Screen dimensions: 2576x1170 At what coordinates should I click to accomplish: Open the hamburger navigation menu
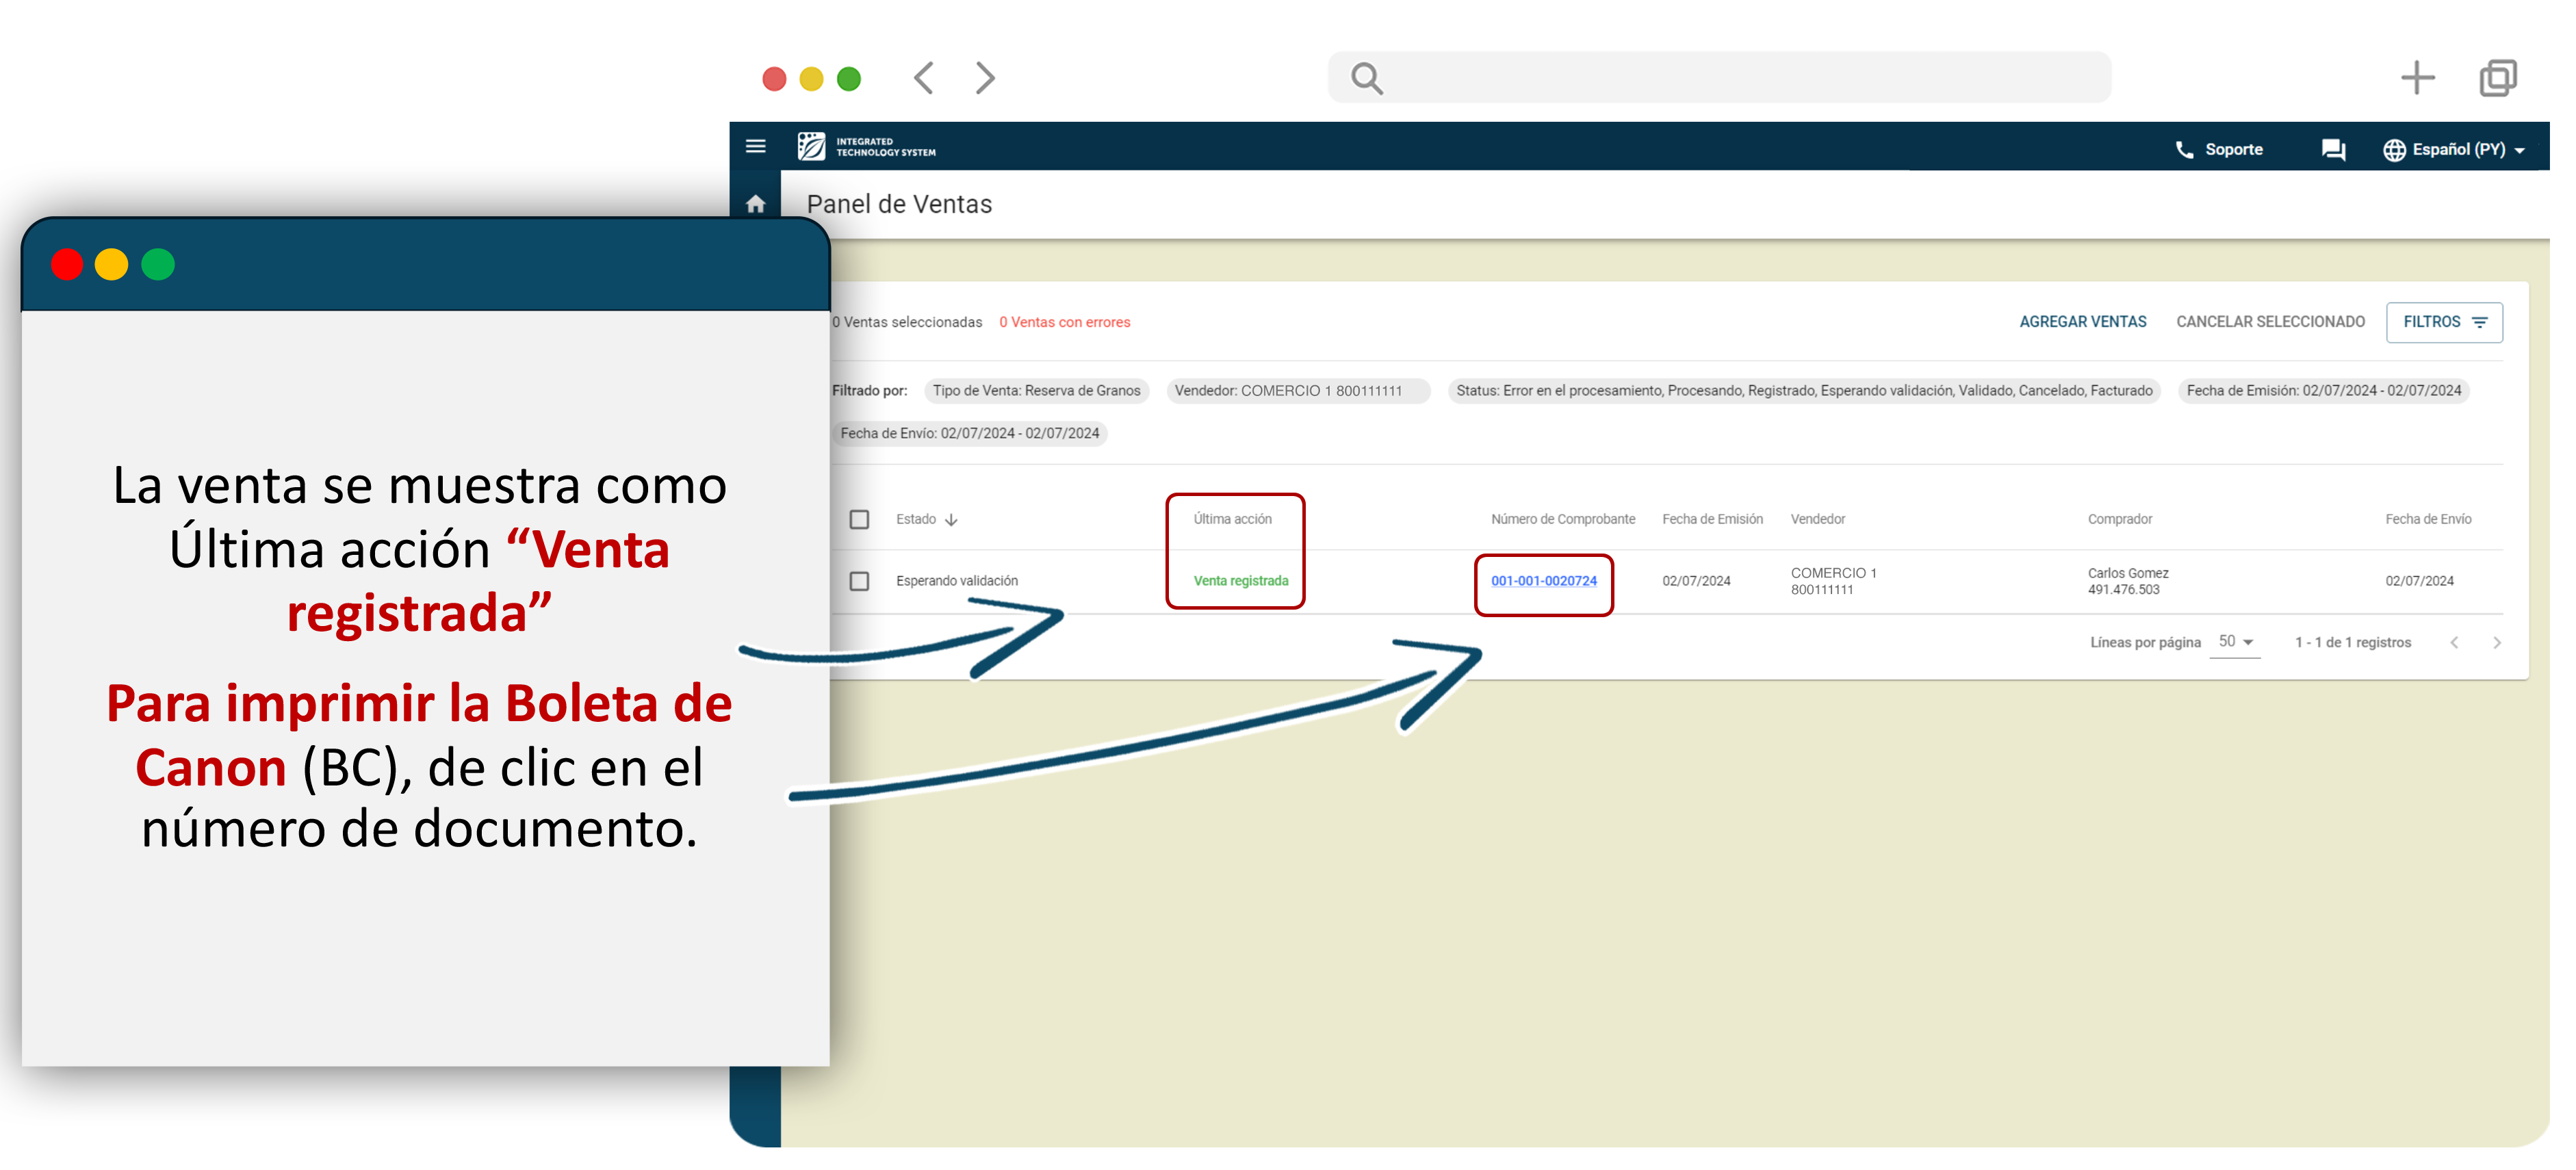755,147
